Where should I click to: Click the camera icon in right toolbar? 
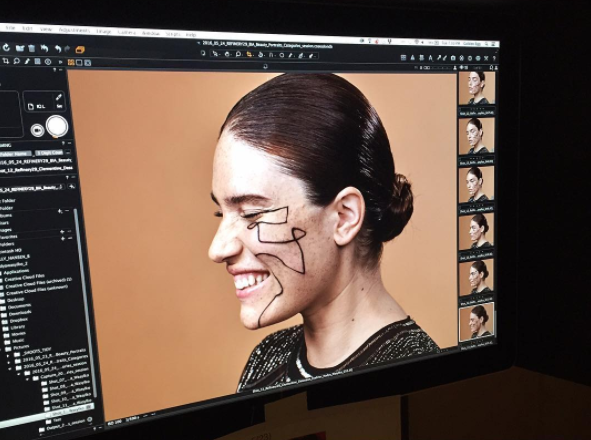[x=453, y=58]
